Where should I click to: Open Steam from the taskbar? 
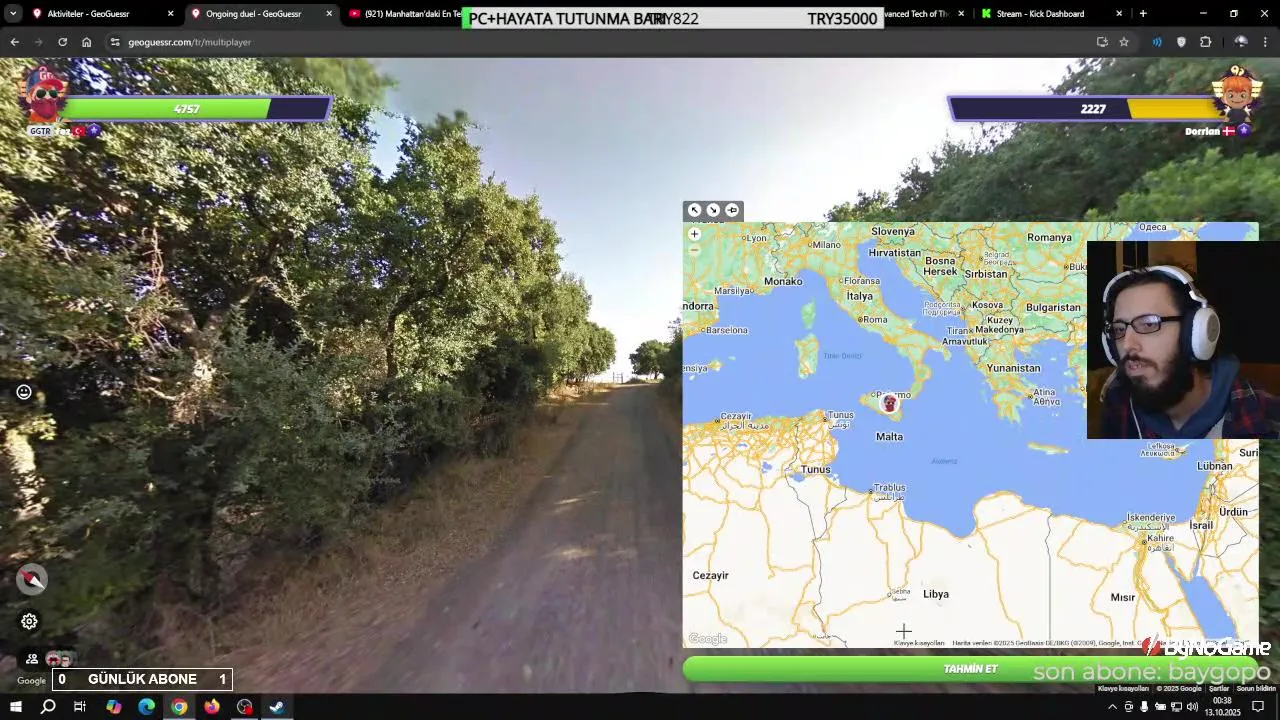click(x=277, y=707)
